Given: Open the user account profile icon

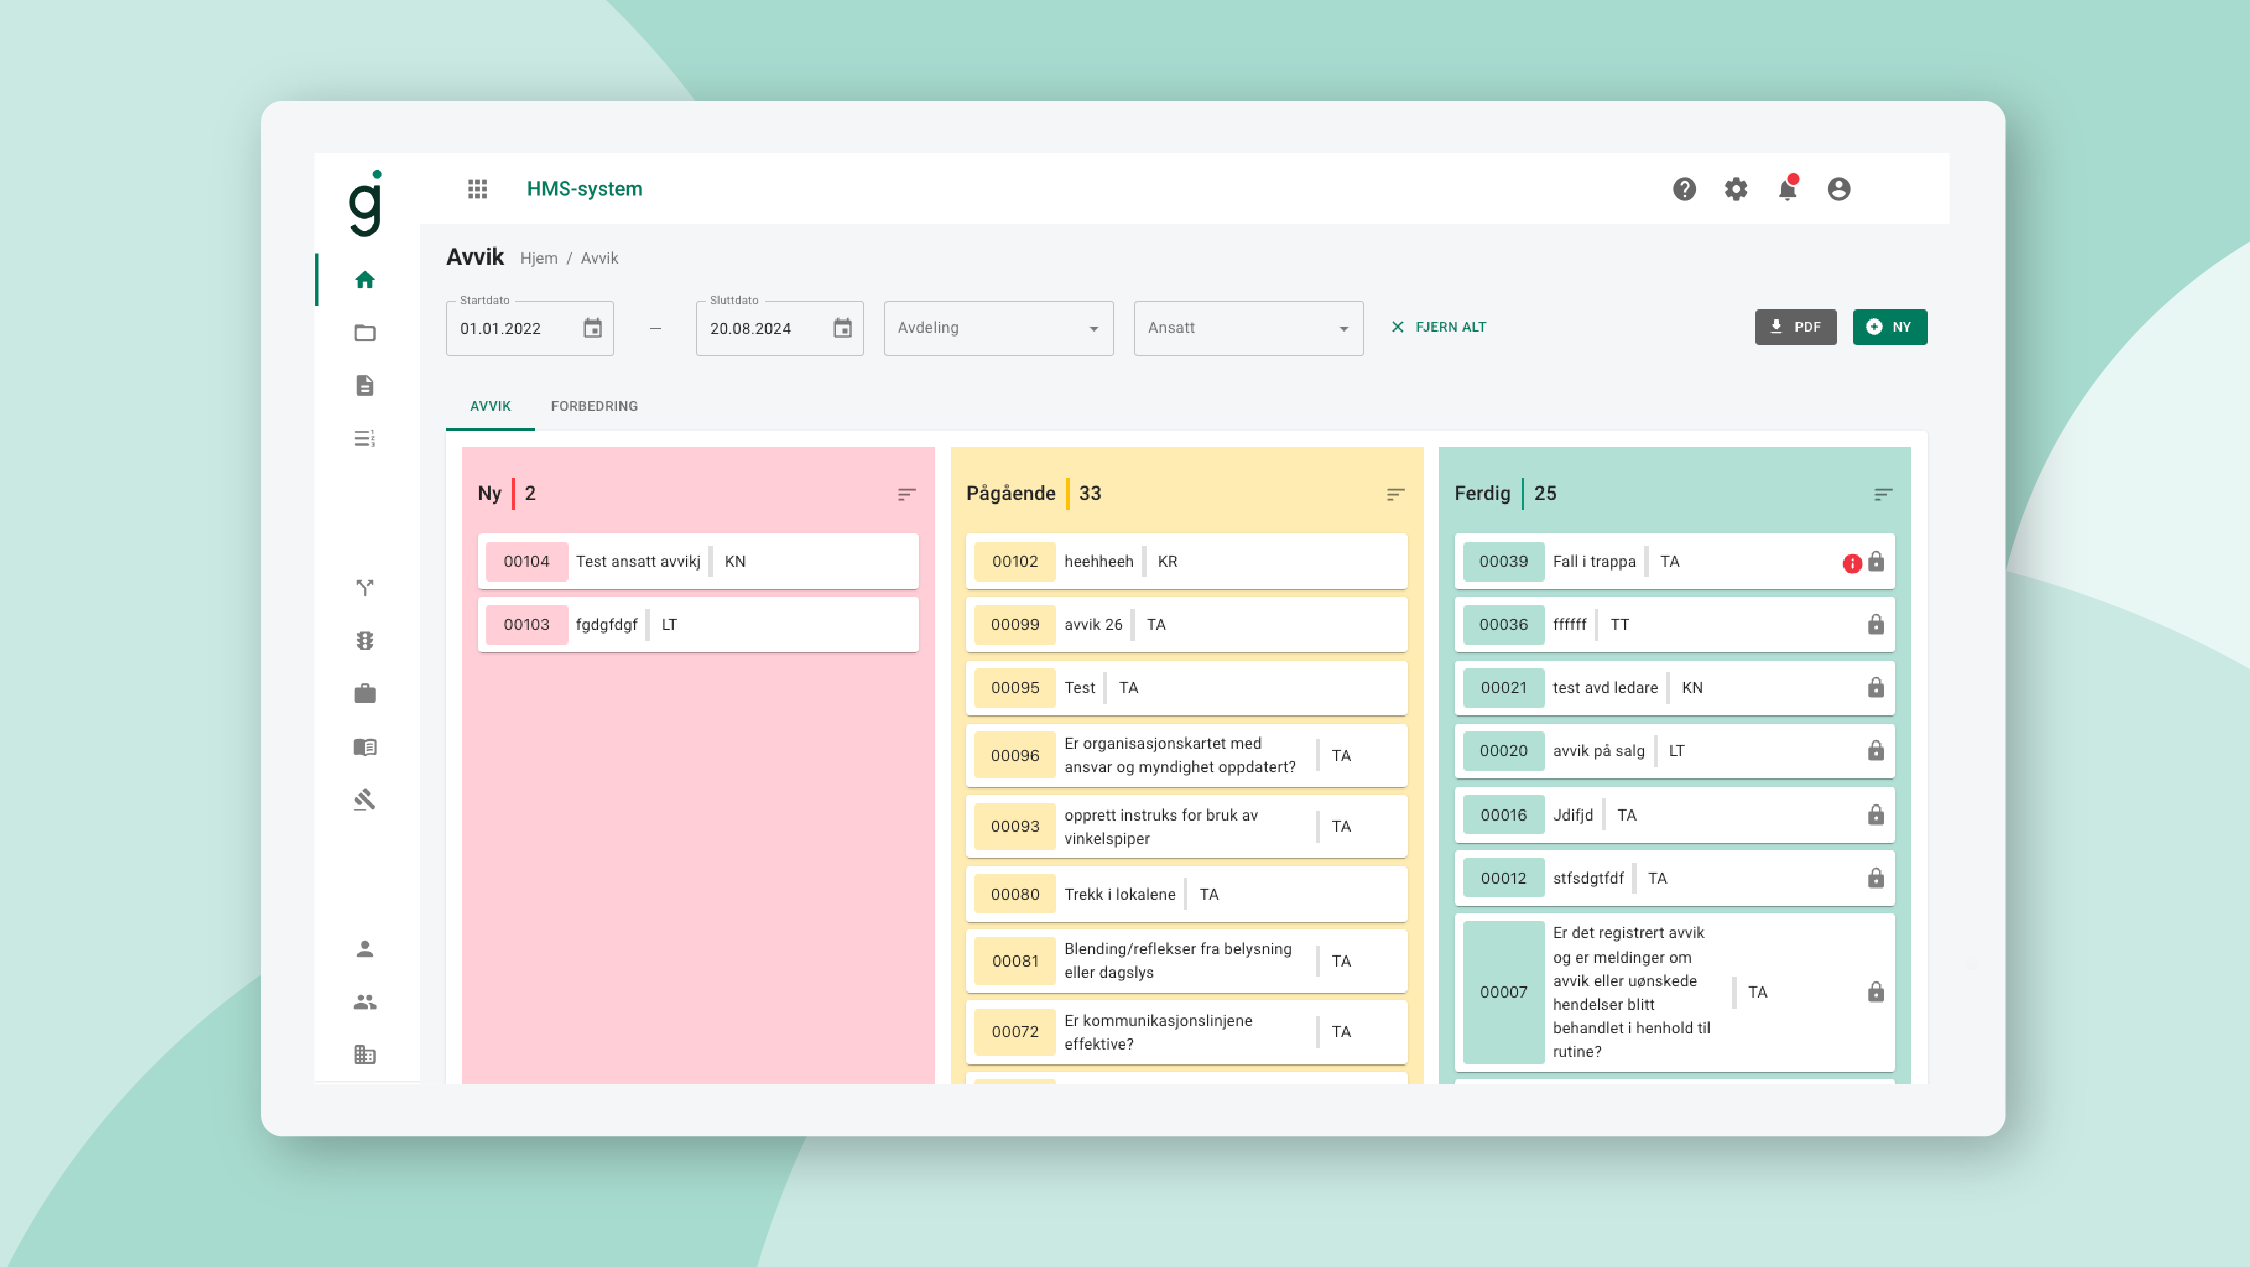Looking at the screenshot, I should click(1838, 189).
